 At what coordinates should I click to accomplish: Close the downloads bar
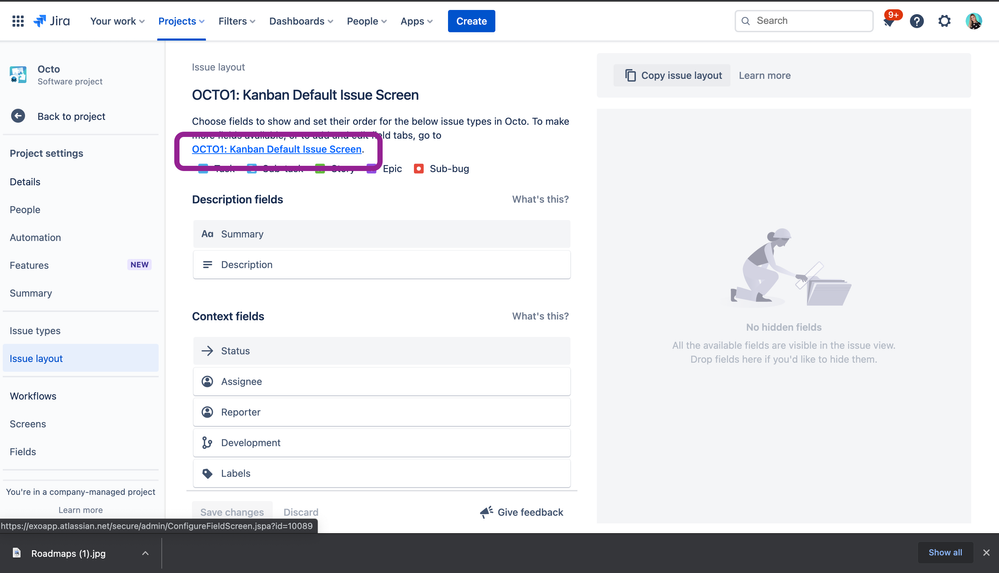coord(986,553)
